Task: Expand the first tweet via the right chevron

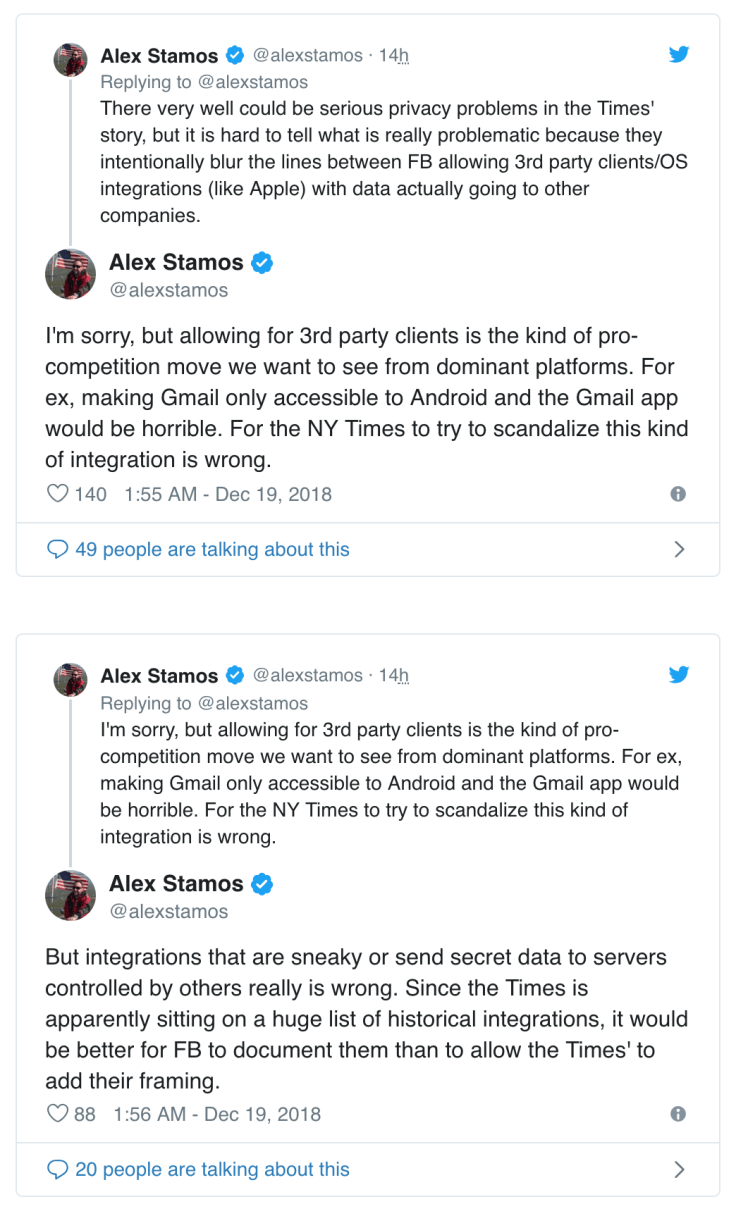Action: pos(680,549)
